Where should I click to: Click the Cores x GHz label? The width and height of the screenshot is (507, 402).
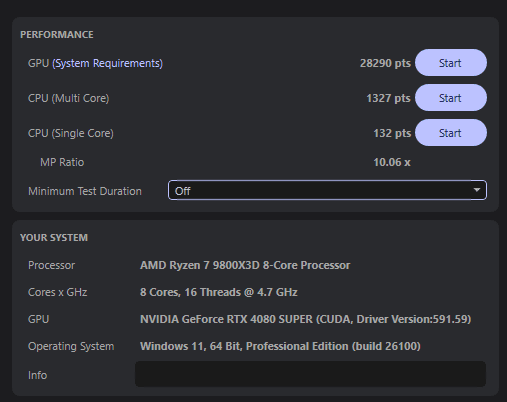pyautogui.click(x=57, y=292)
